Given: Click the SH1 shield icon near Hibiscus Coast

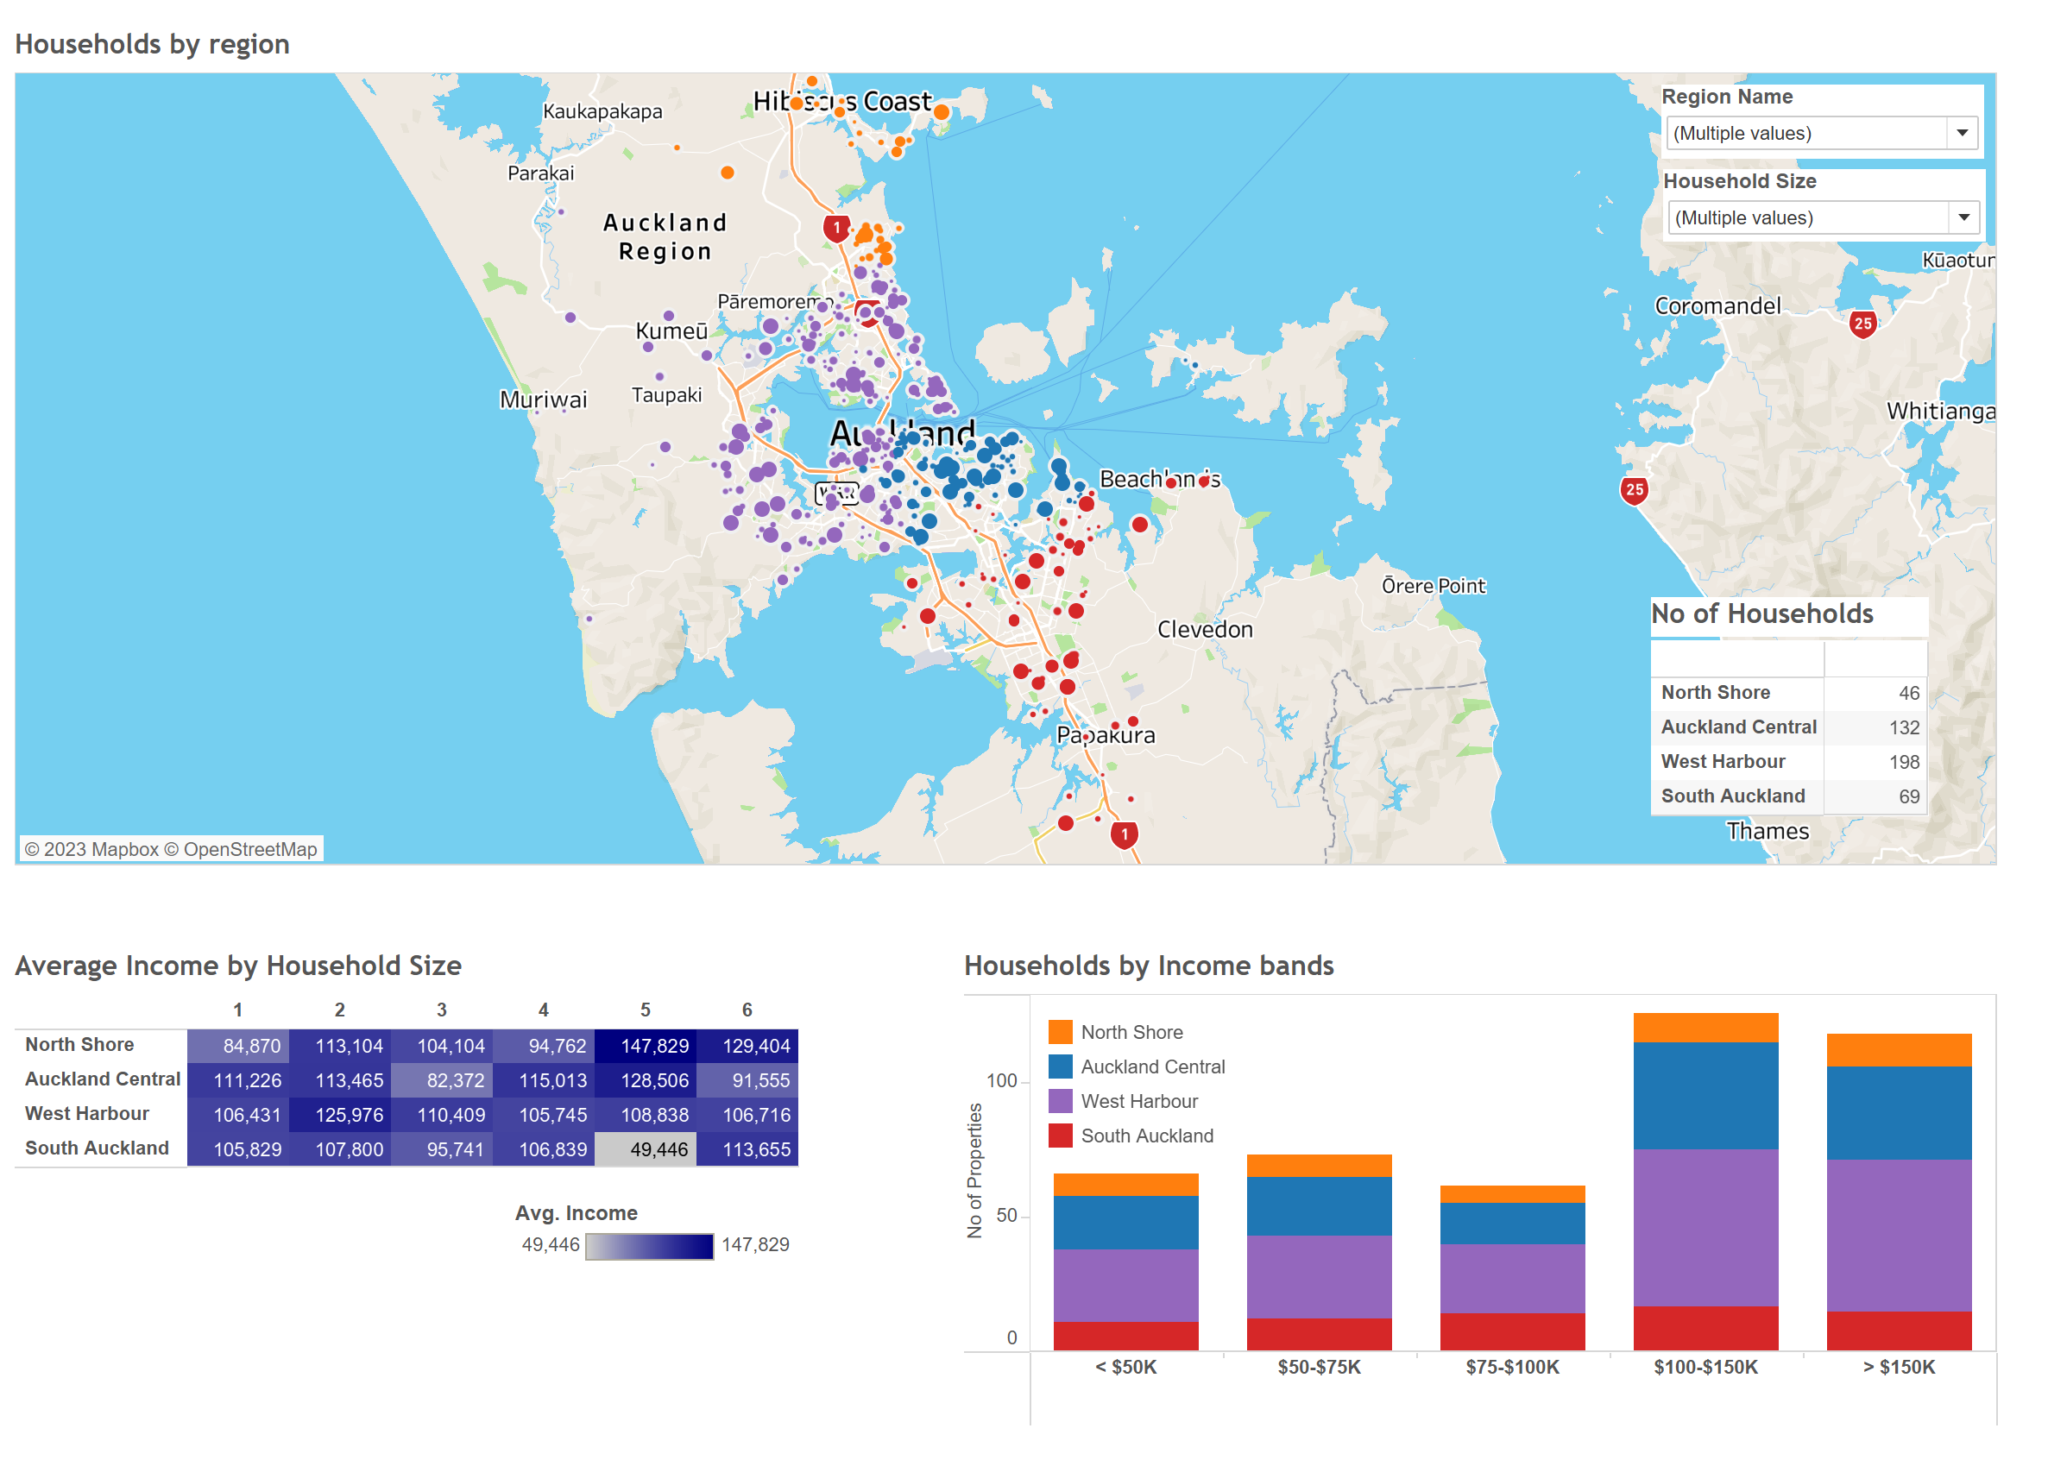Looking at the screenshot, I should pyautogui.click(x=836, y=226).
